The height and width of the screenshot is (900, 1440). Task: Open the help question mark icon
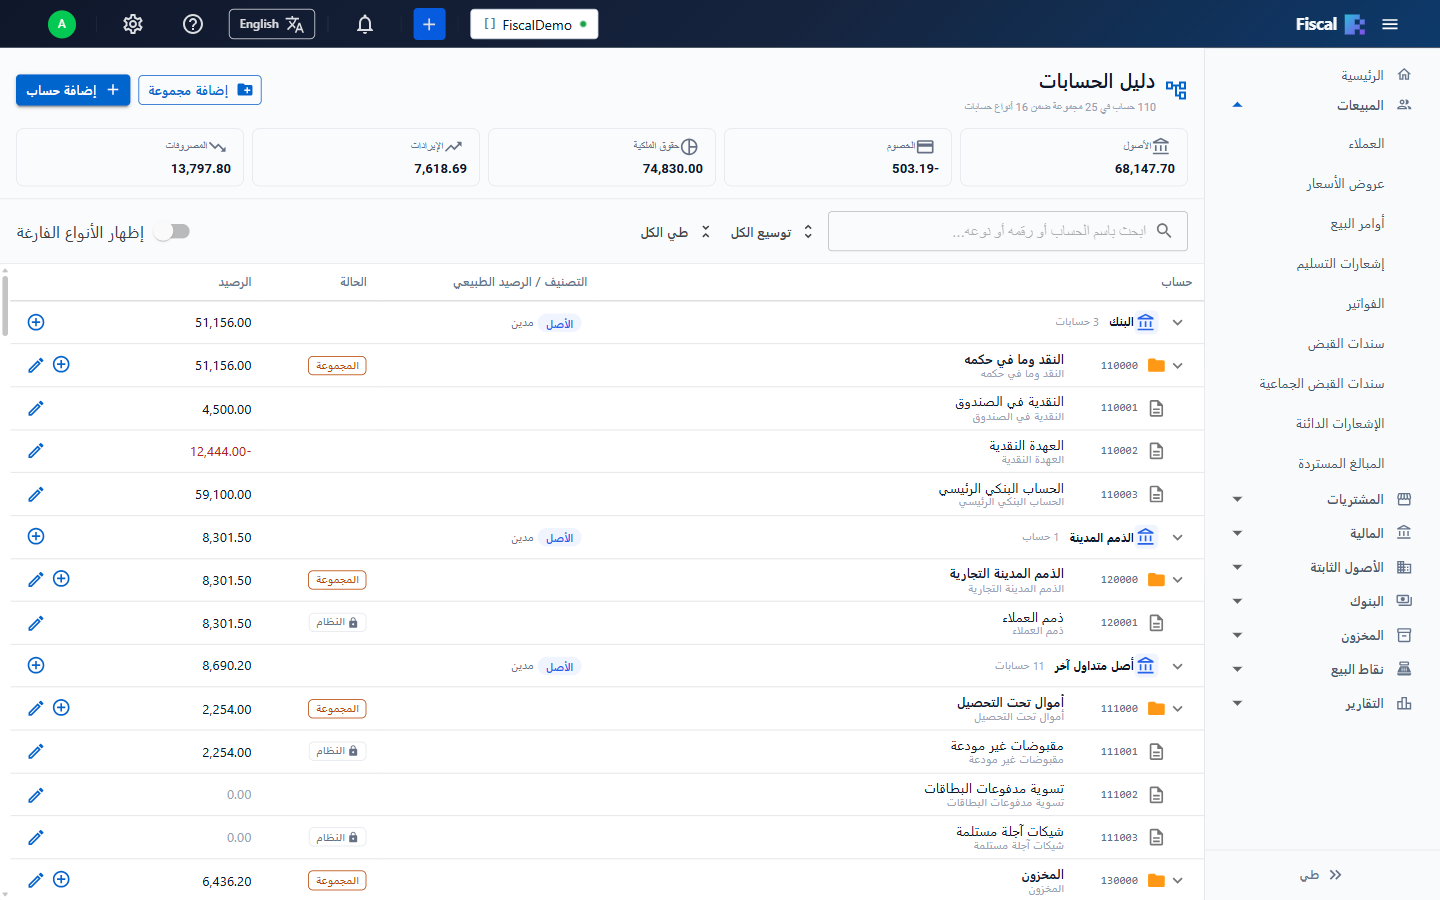click(x=193, y=24)
